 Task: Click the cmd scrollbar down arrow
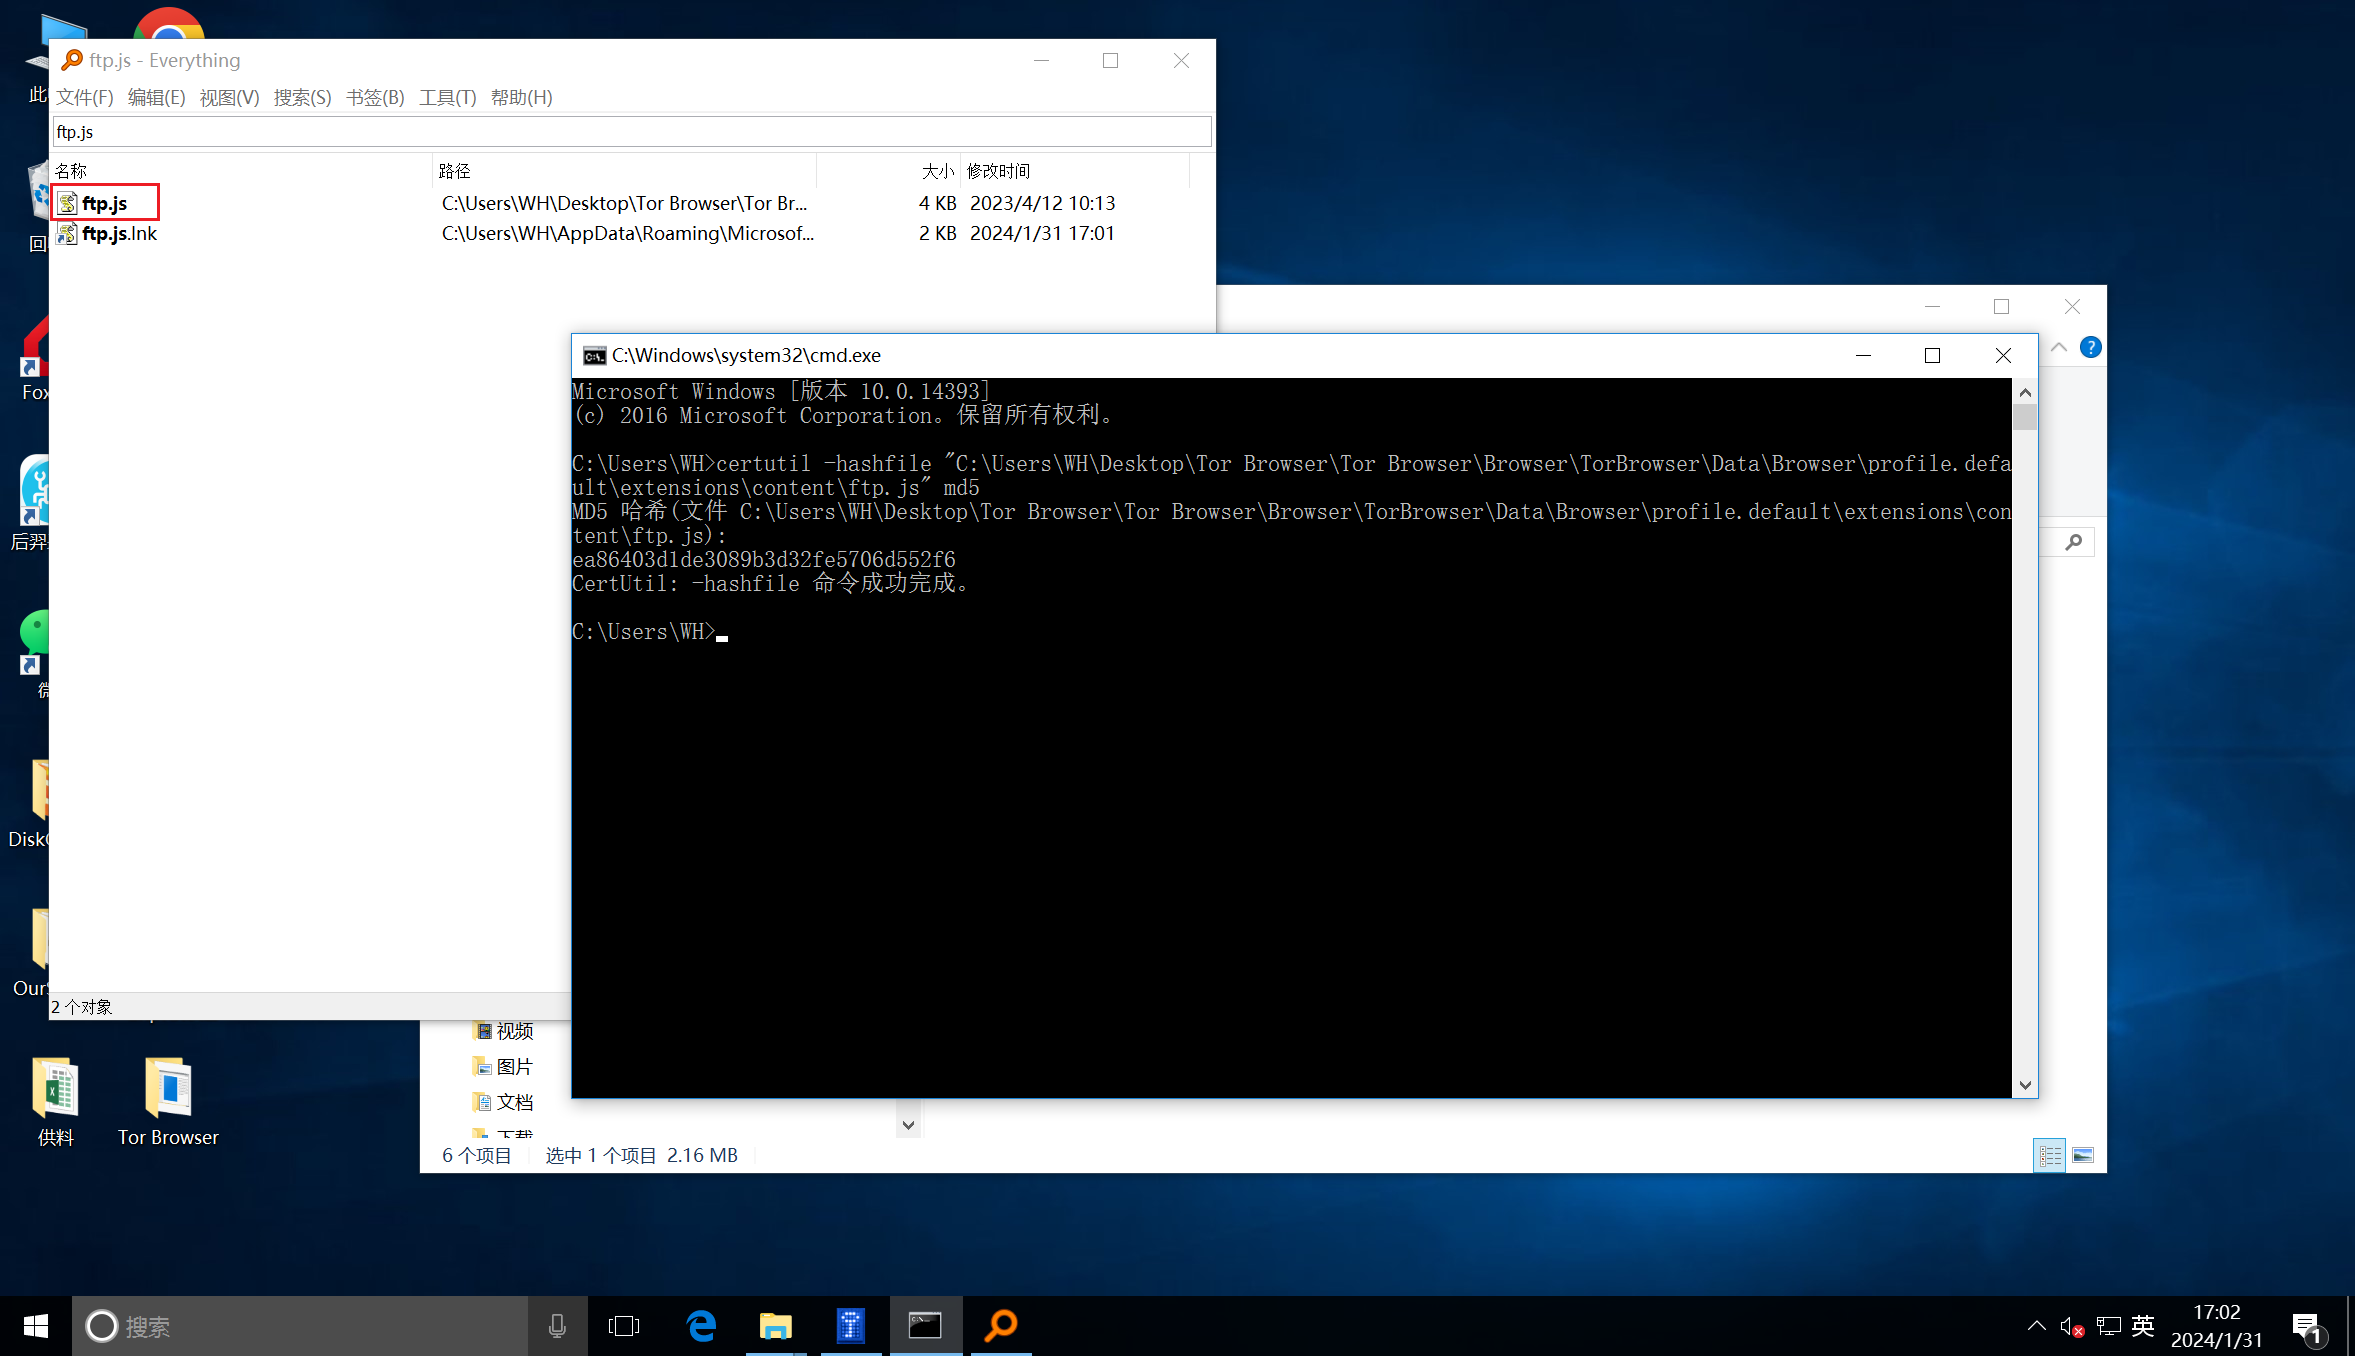pyautogui.click(x=2025, y=1085)
